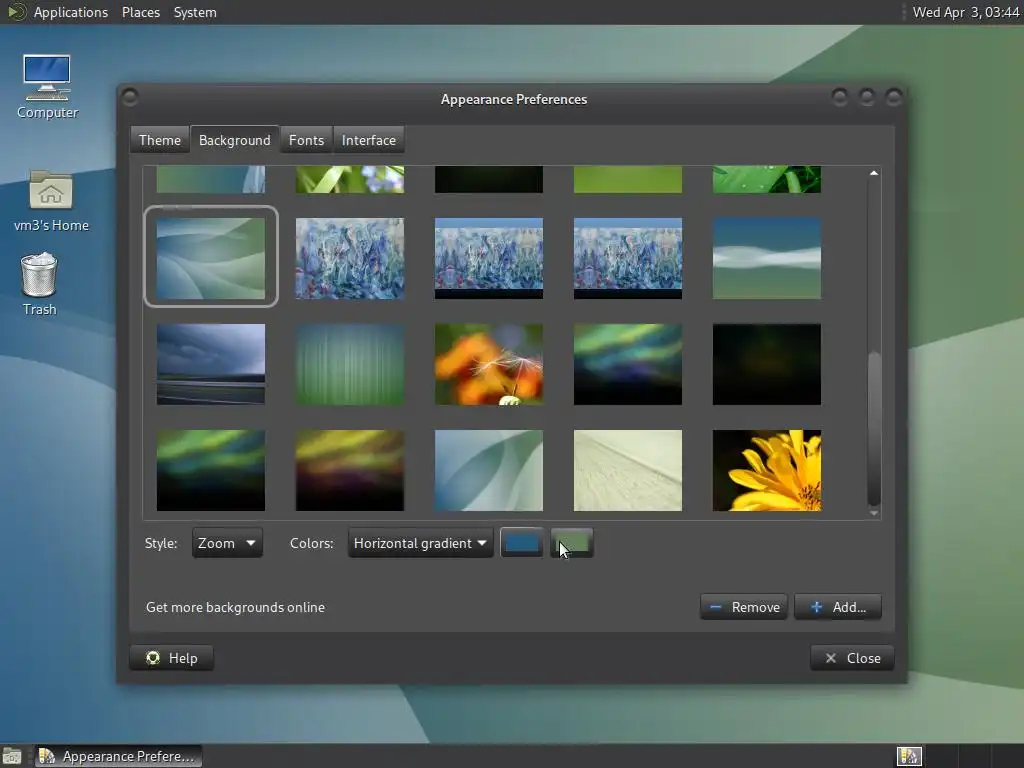The width and height of the screenshot is (1024, 768).
Task: Click the Appearance tray icon at bottom right
Action: [909, 756]
